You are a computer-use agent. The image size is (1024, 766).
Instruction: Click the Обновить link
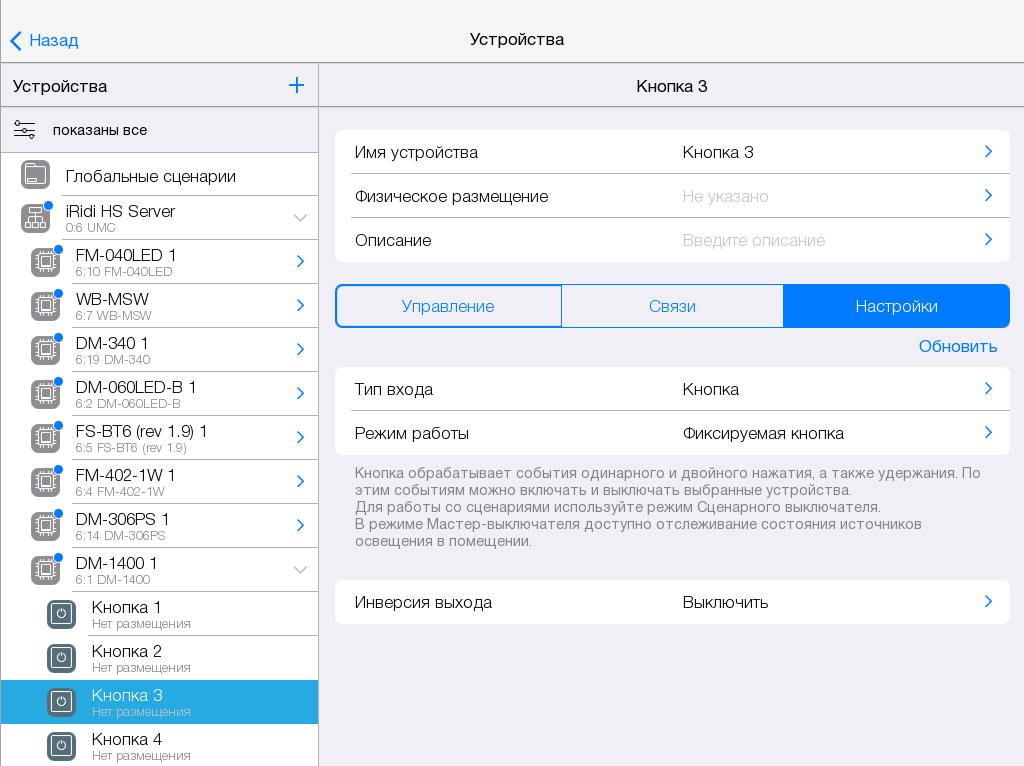(x=957, y=346)
